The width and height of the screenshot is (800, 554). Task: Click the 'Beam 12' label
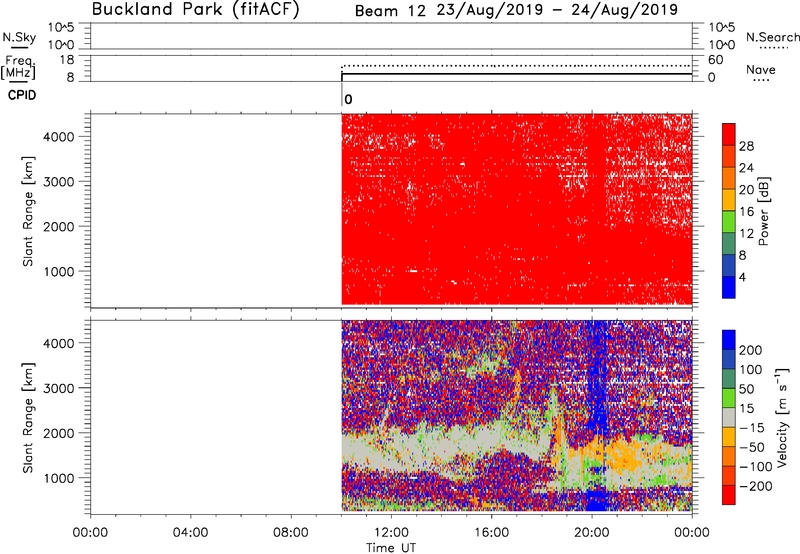[390, 11]
